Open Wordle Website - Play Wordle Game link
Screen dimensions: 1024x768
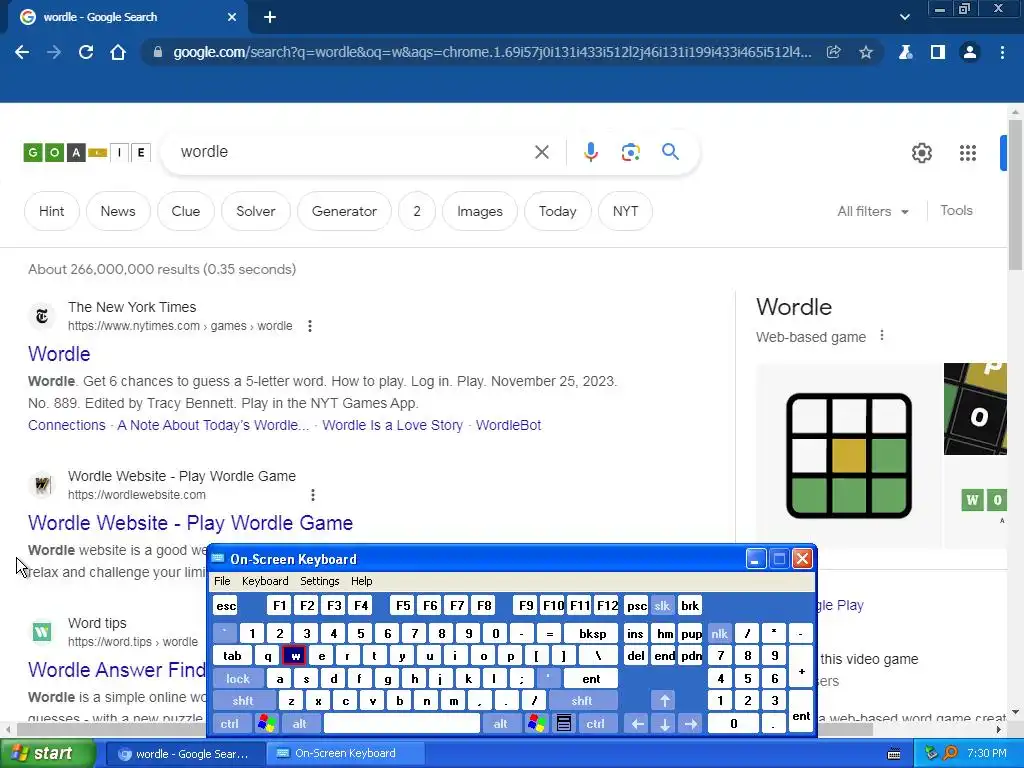pyautogui.click(x=191, y=523)
